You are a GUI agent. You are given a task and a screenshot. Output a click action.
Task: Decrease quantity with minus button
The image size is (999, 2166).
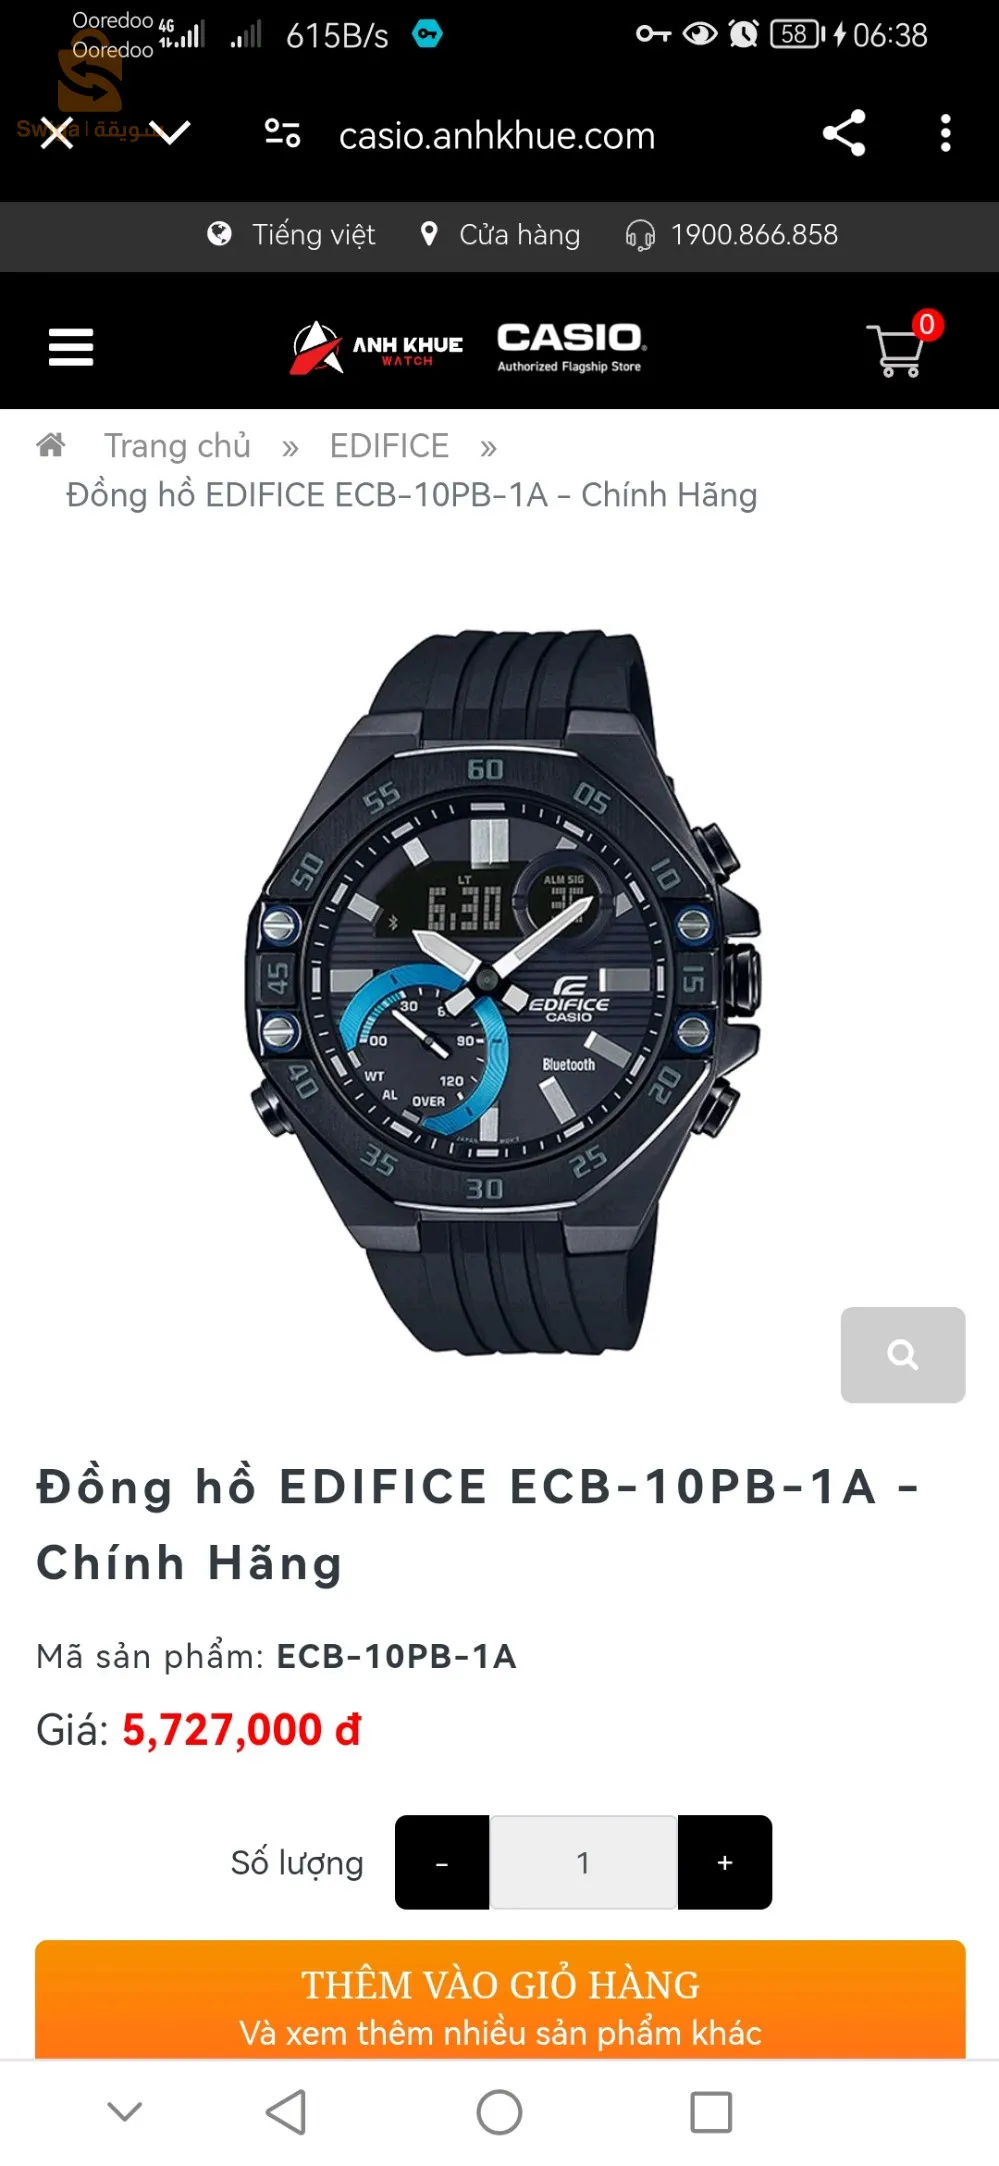point(442,1862)
